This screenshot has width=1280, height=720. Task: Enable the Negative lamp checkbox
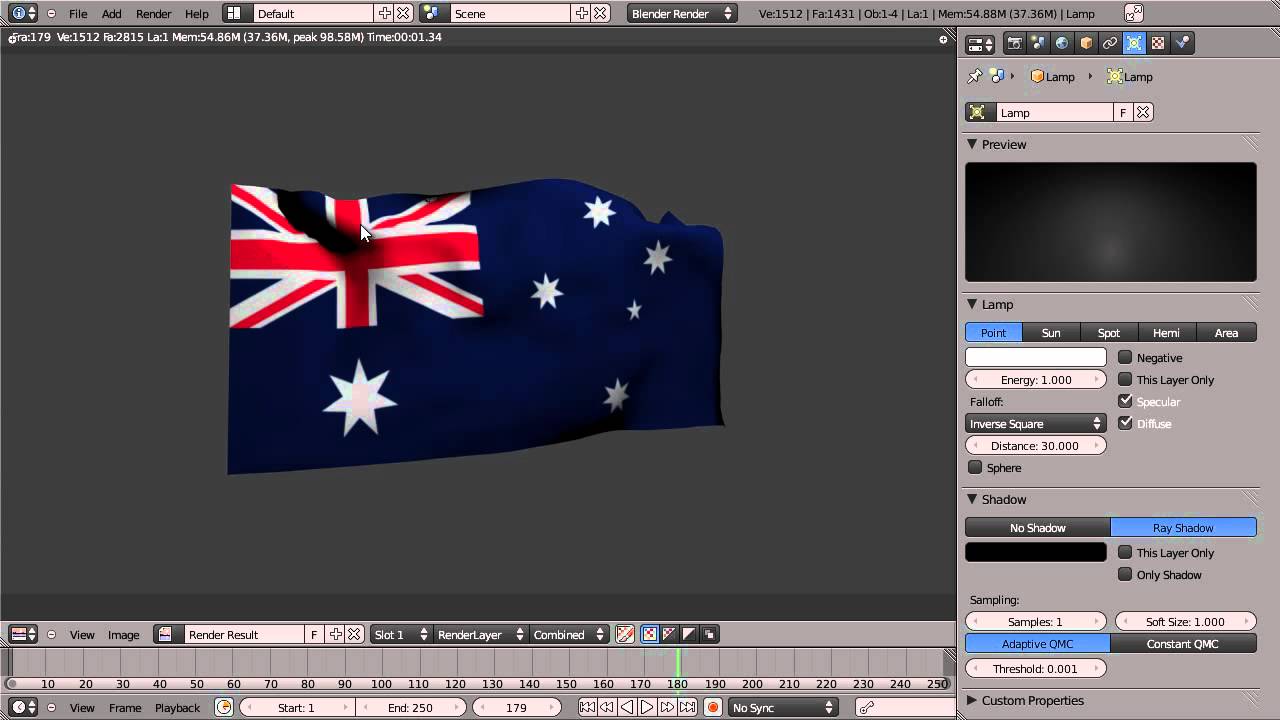[x=1125, y=357]
